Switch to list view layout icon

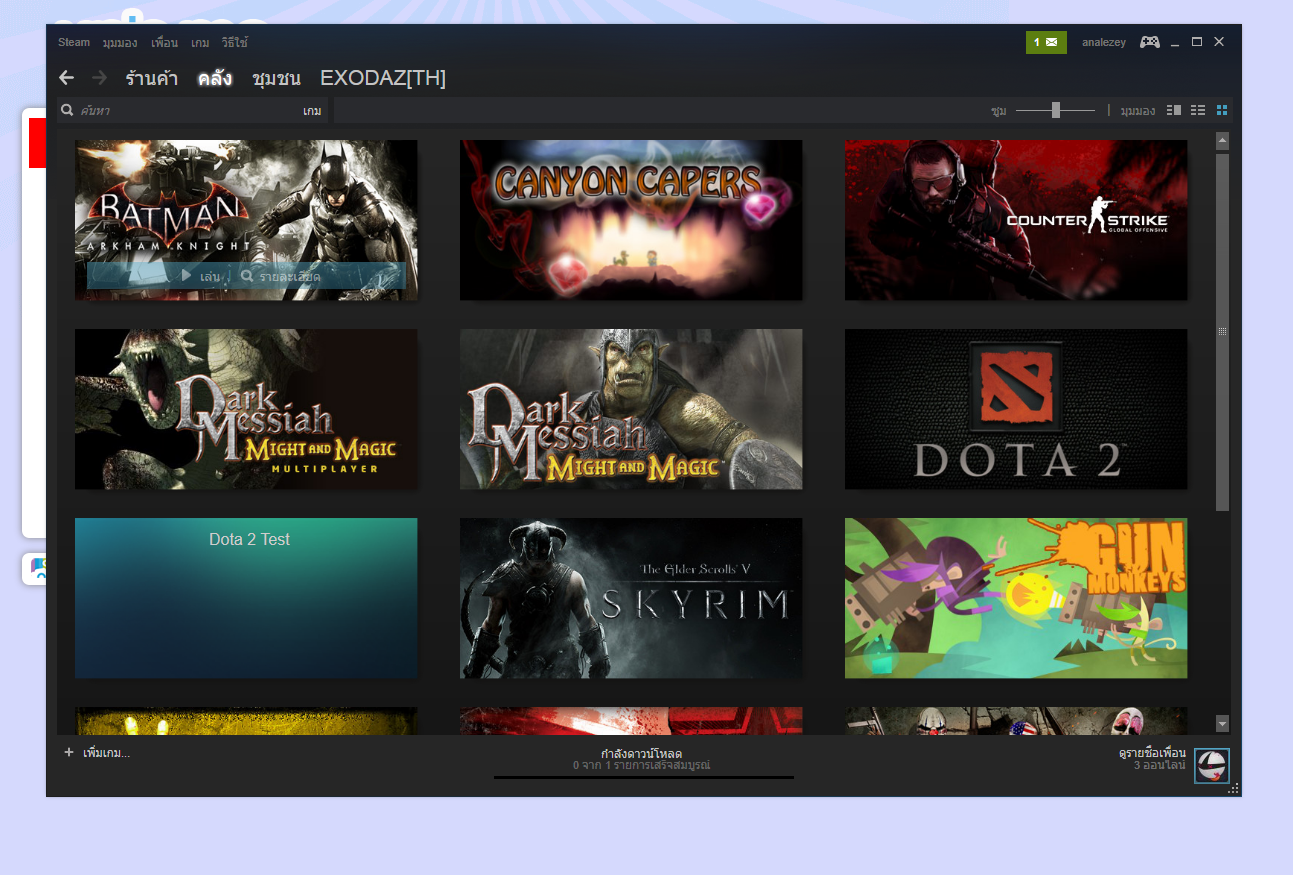(x=1198, y=110)
